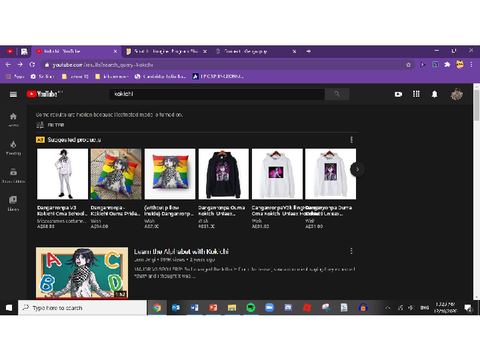This screenshot has width=480, height=360.
Task: Open the notifications bell
Action: 434,94
